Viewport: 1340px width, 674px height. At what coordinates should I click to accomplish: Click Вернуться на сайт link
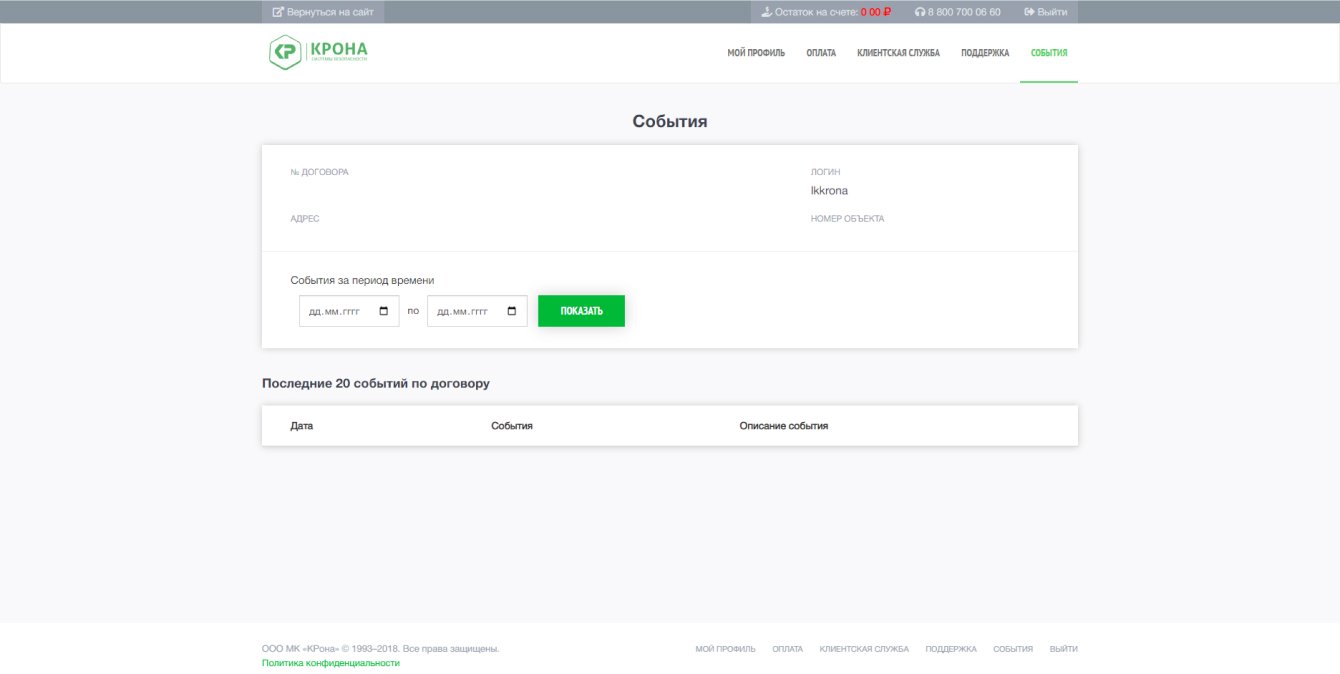point(323,12)
